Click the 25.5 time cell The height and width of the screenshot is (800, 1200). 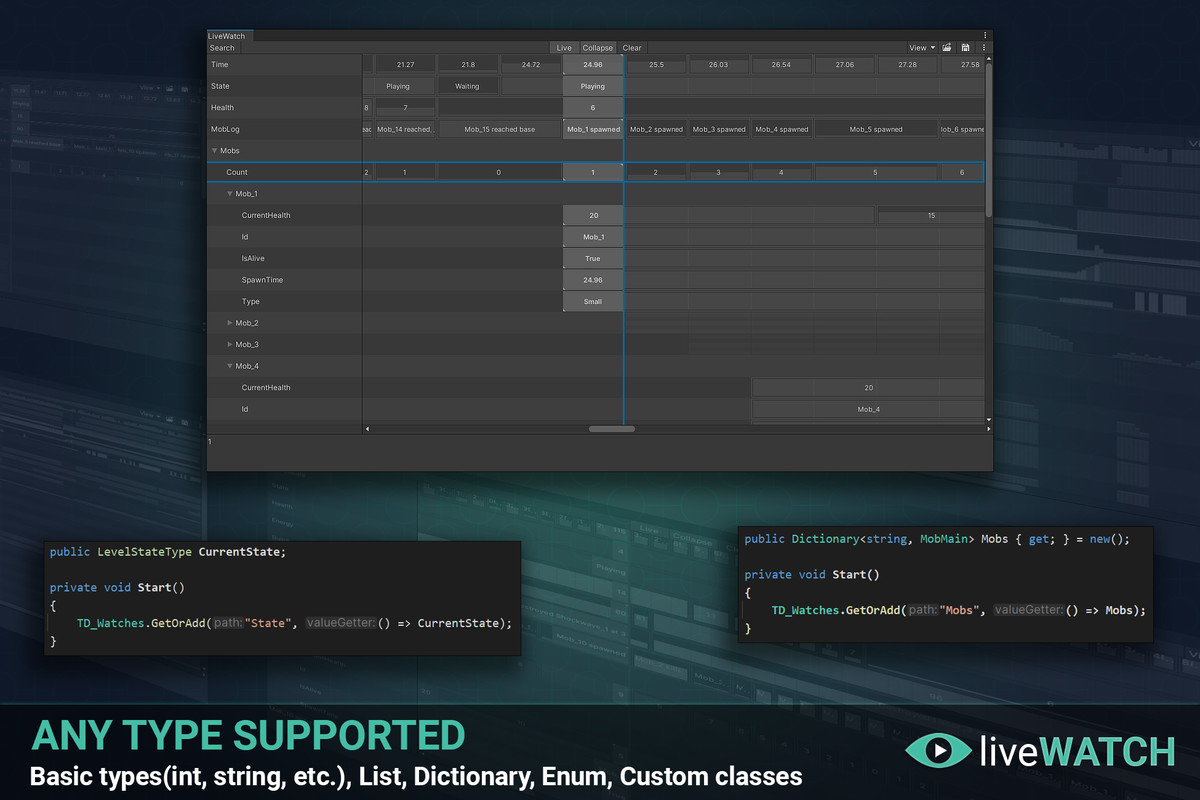(x=656, y=65)
